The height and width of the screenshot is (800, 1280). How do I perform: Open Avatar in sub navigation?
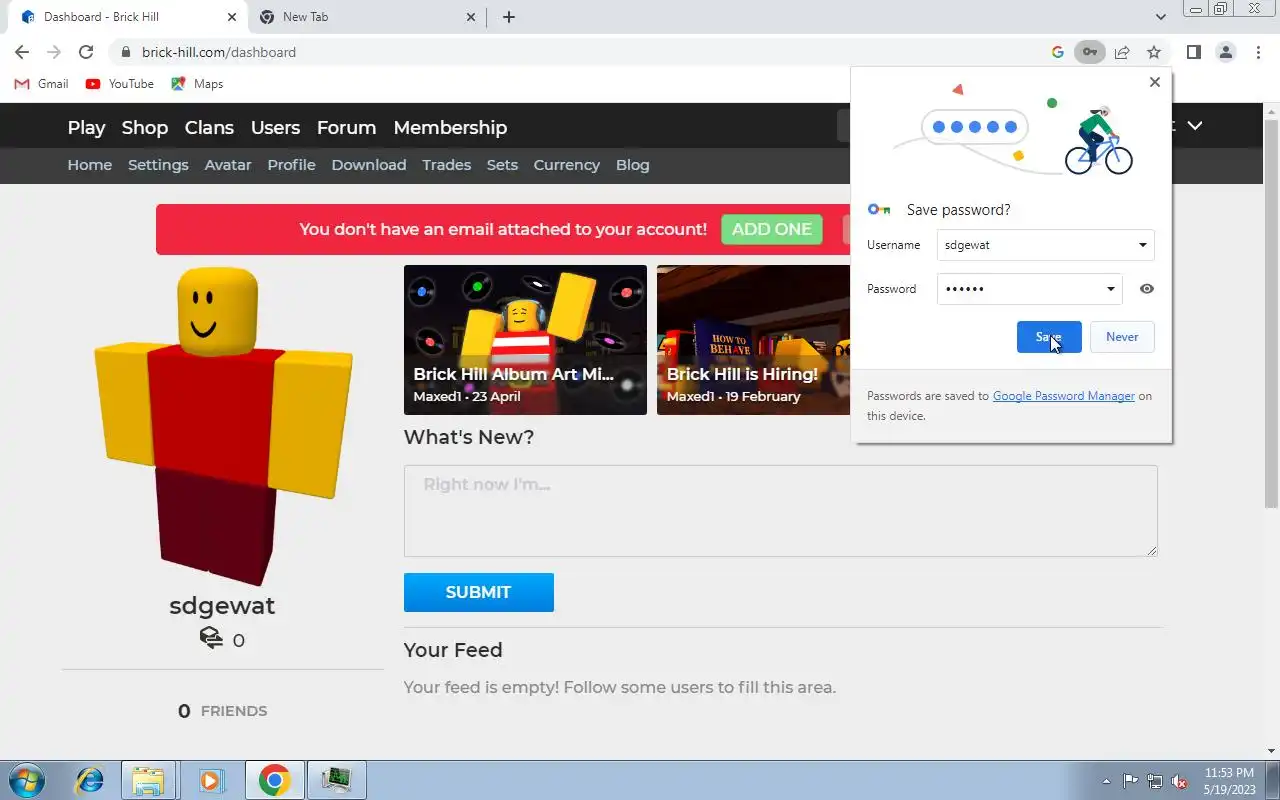click(228, 165)
